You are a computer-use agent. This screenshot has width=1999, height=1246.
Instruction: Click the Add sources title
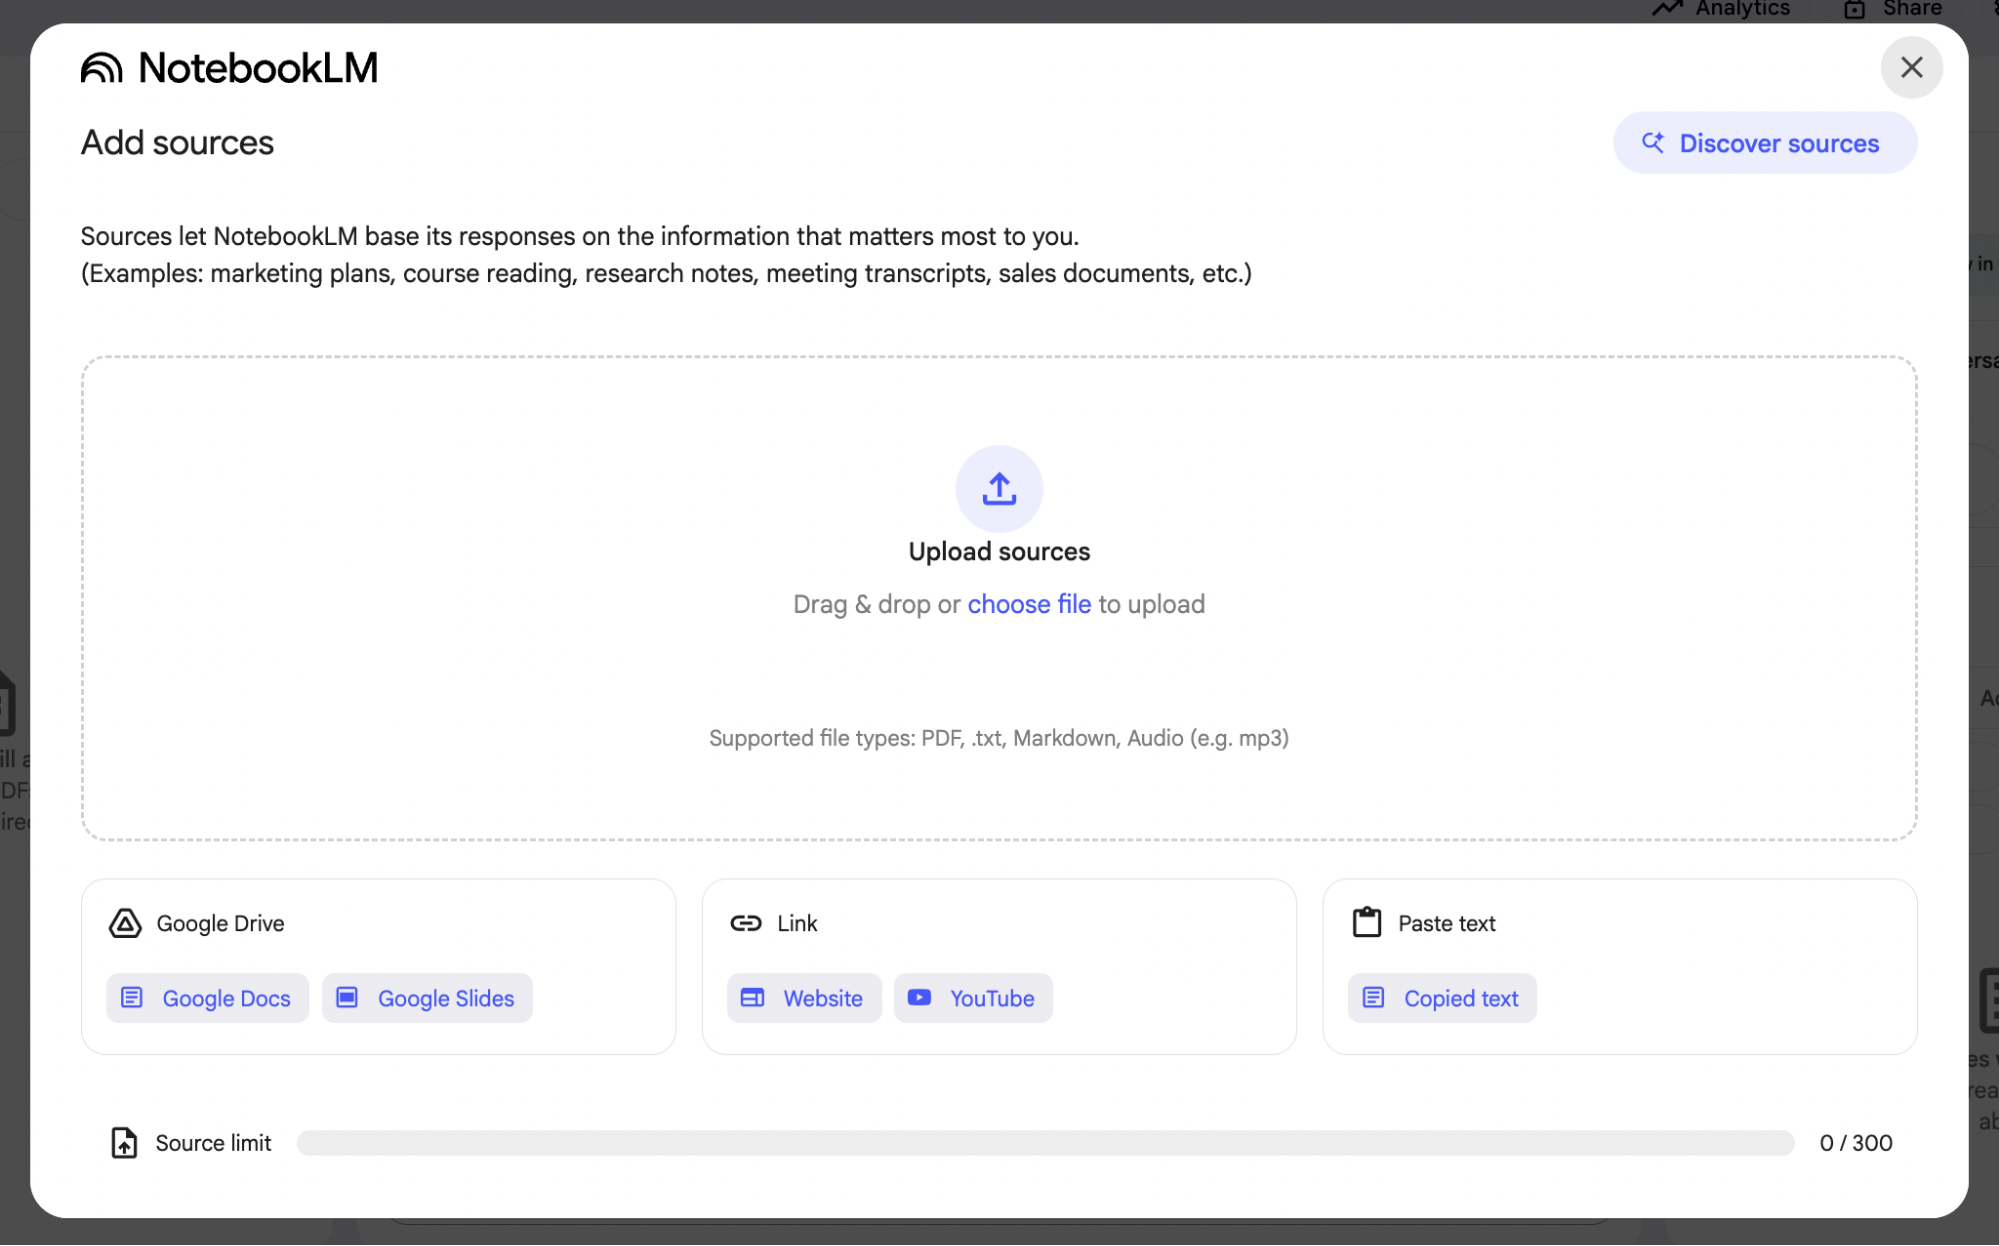(x=177, y=143)
